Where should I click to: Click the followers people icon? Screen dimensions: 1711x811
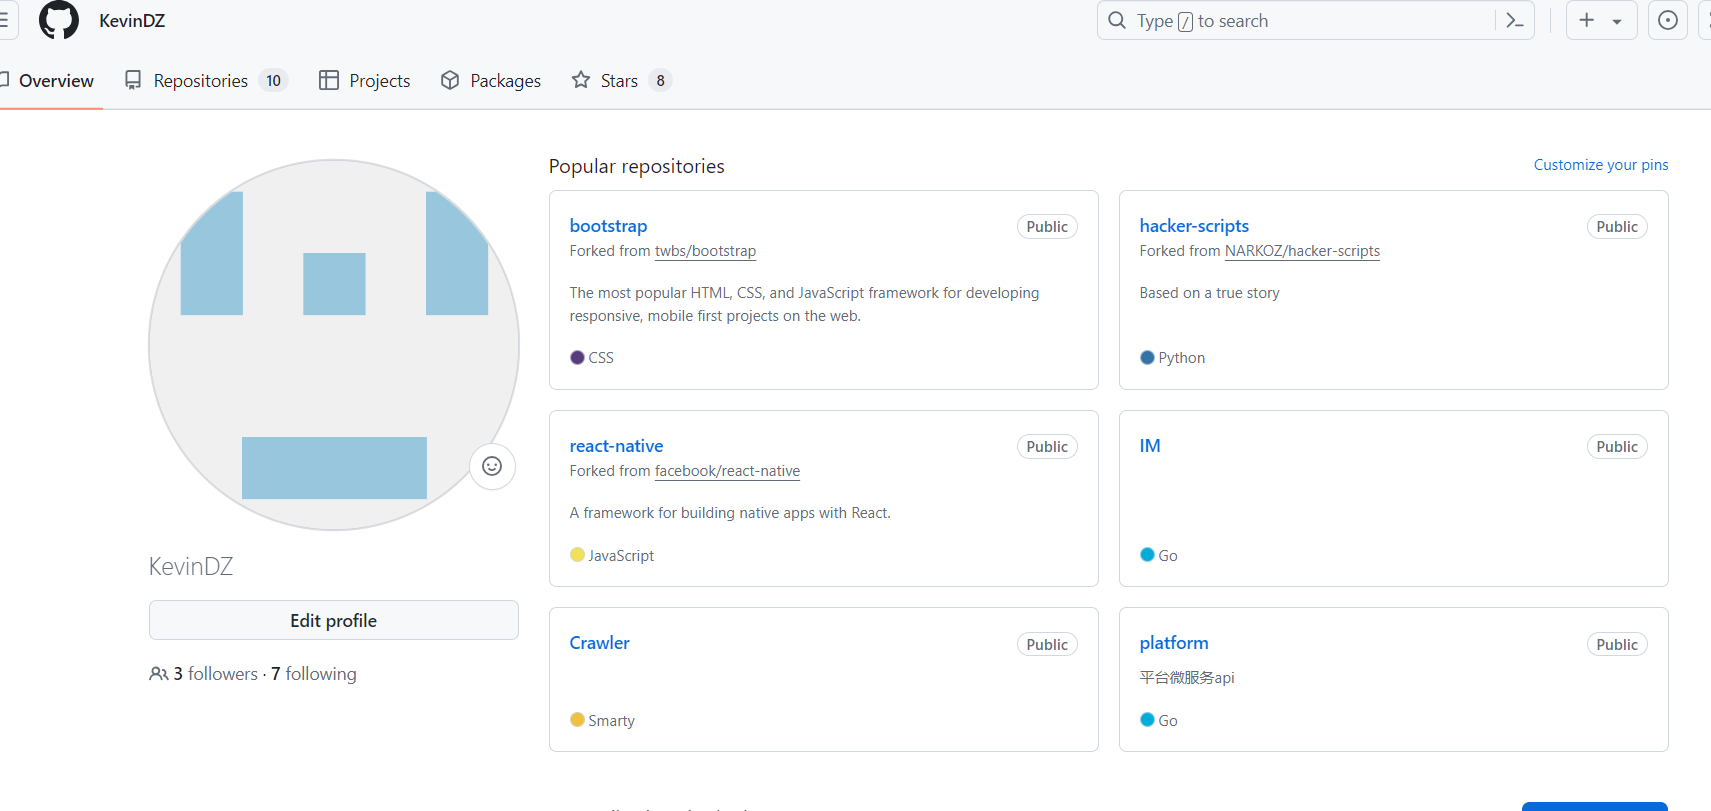point(158,674)
